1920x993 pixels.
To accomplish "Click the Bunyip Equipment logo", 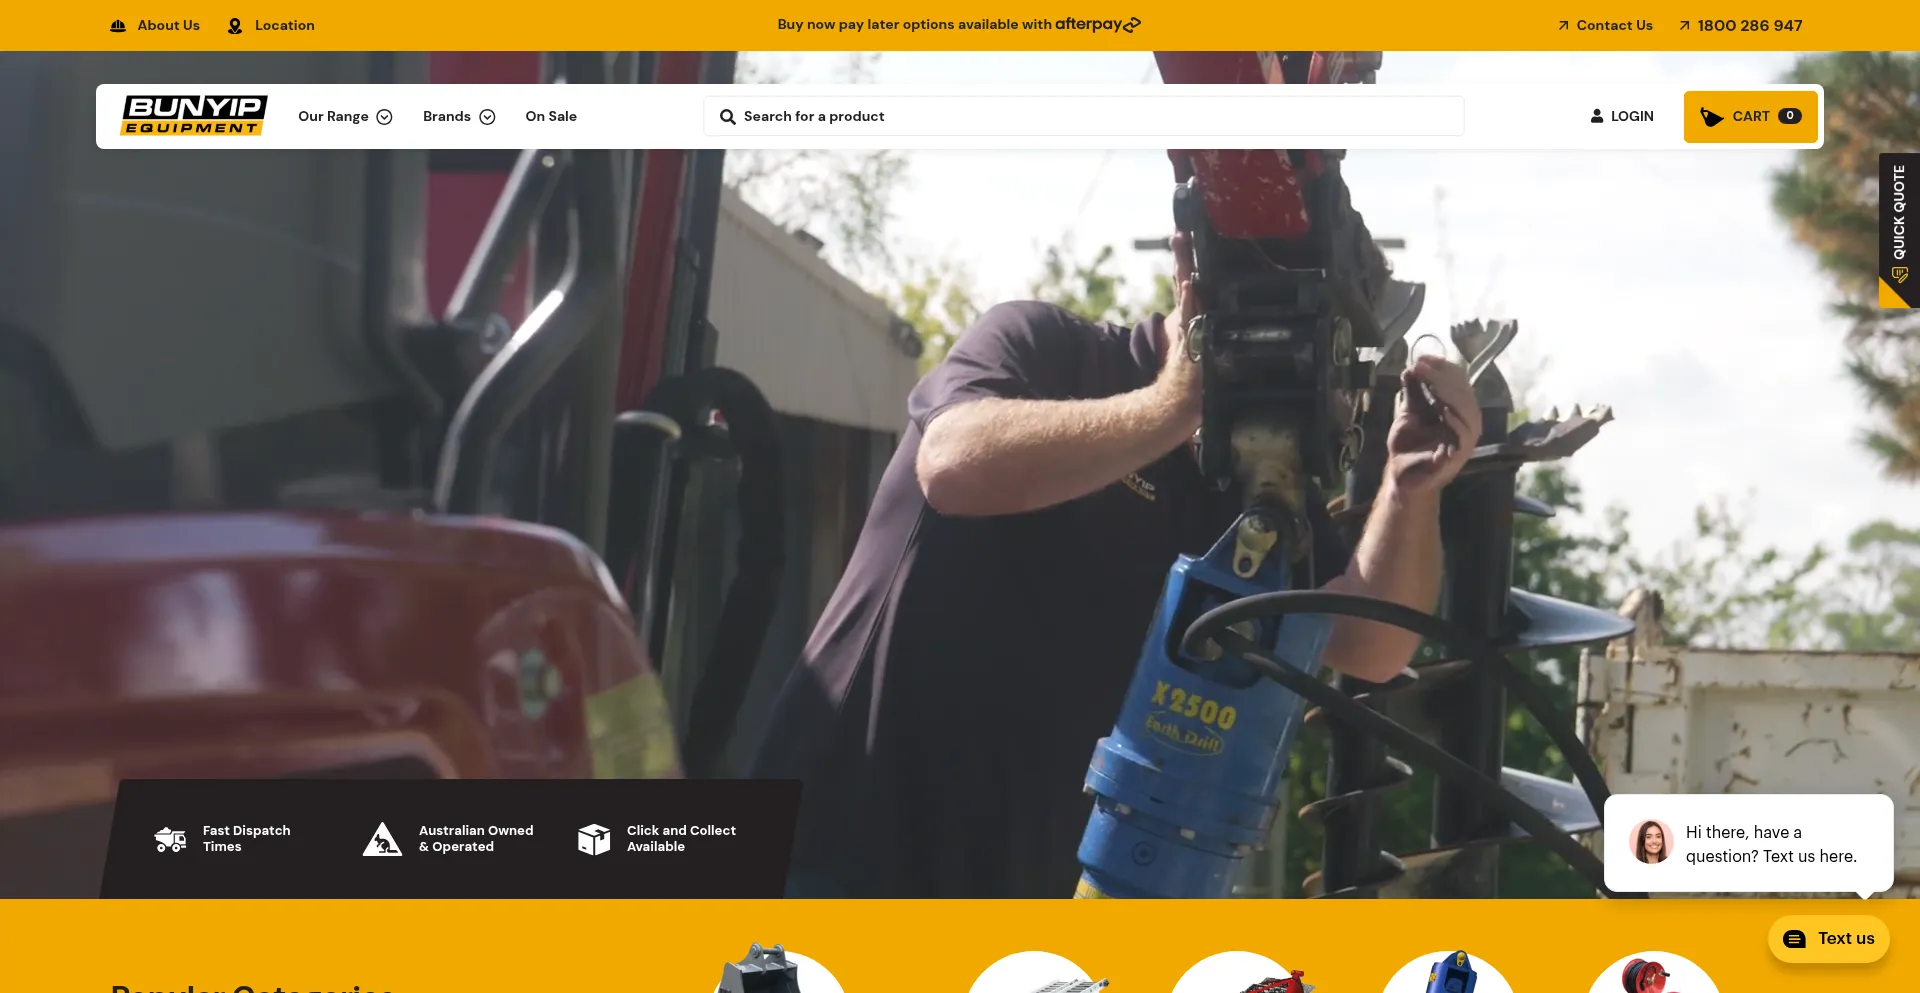I will point(194,115).
